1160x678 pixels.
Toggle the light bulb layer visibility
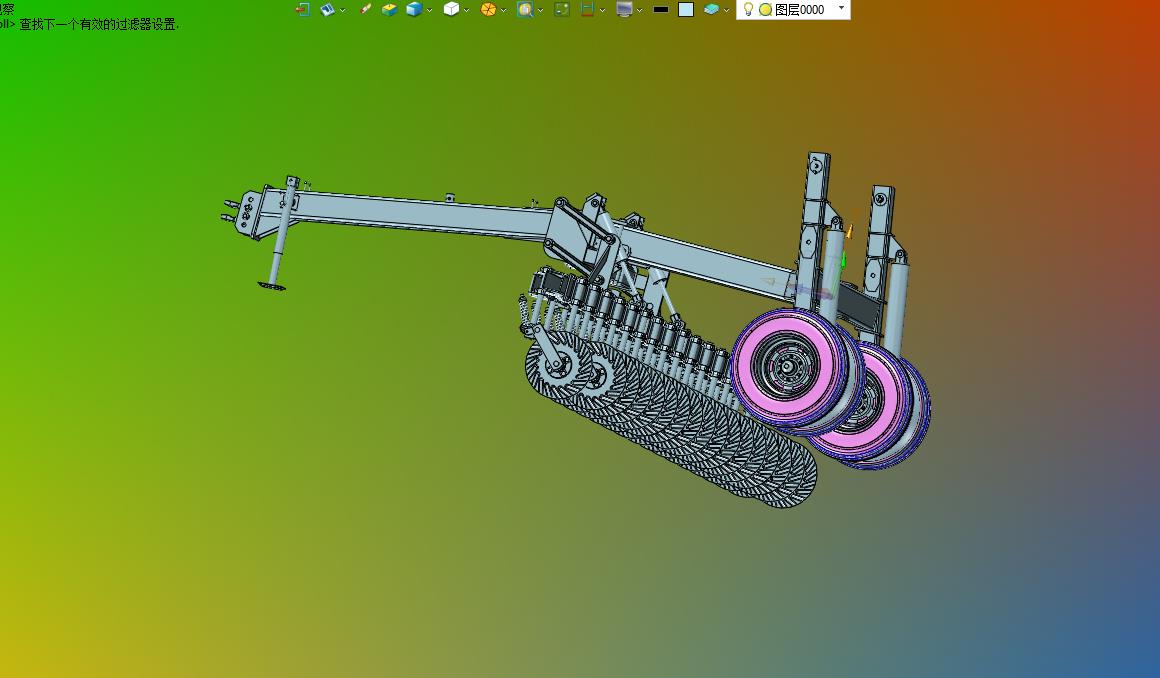748,10
